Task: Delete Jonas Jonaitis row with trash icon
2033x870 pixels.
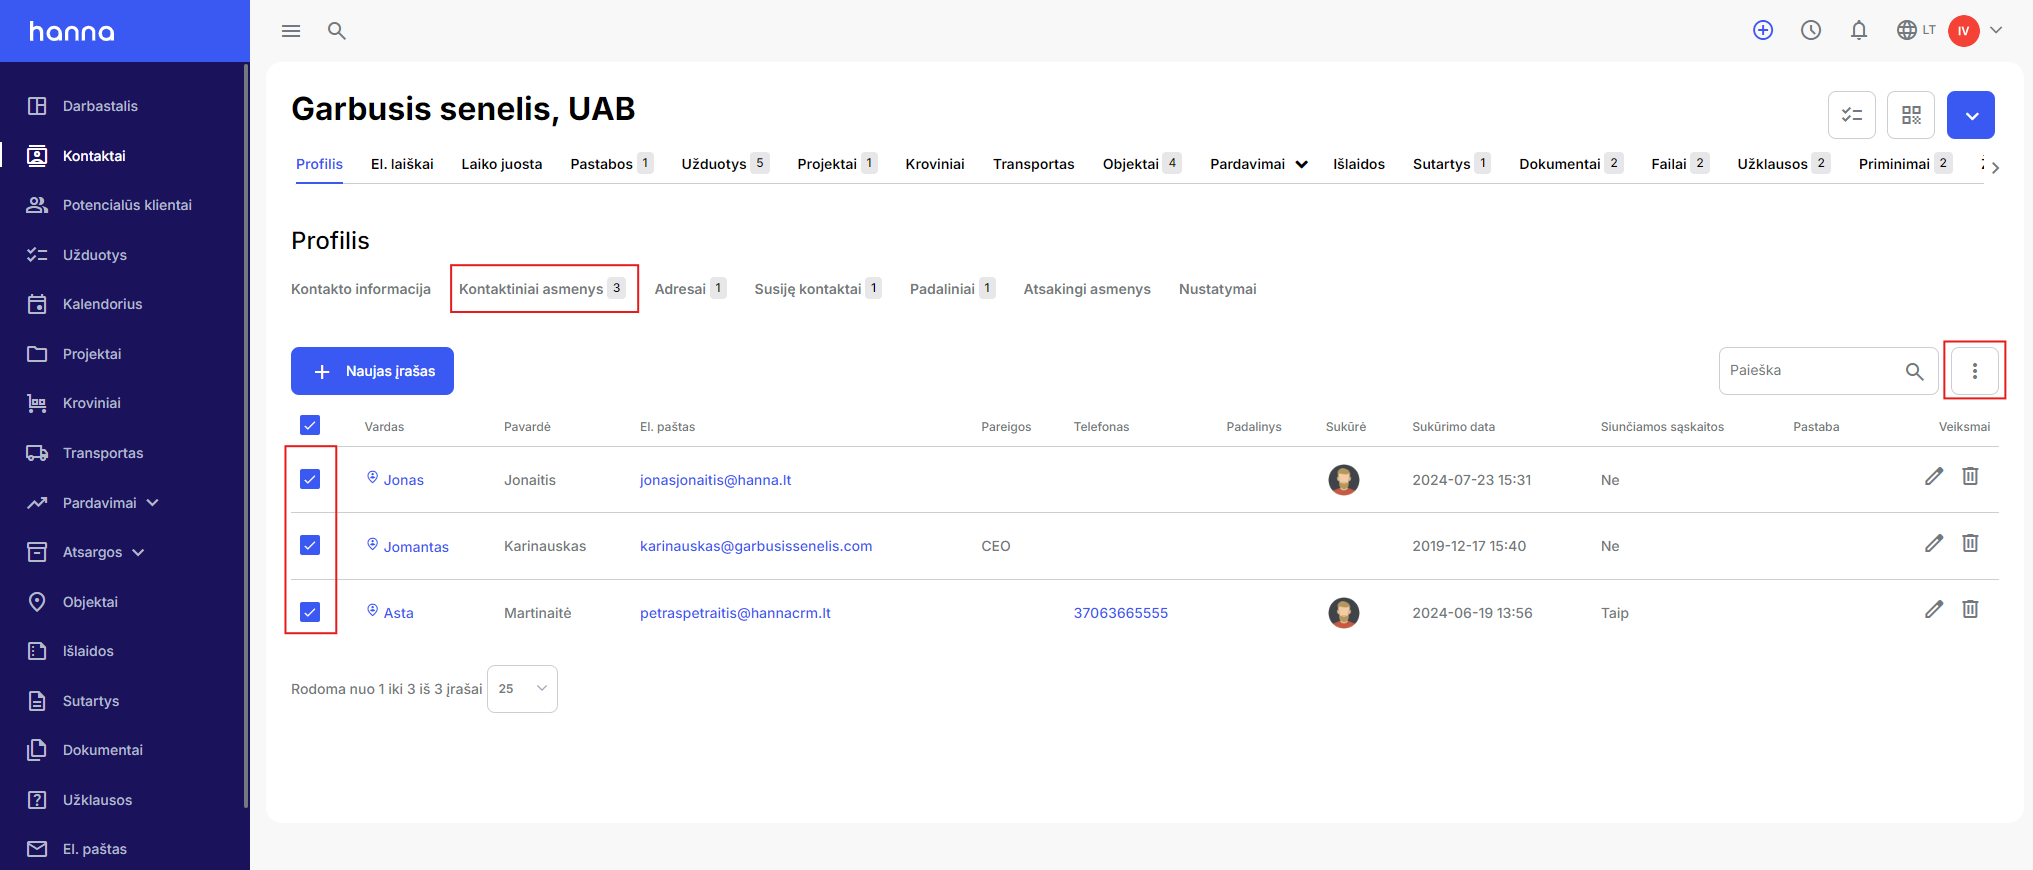Action: [x=1970, y=476]
